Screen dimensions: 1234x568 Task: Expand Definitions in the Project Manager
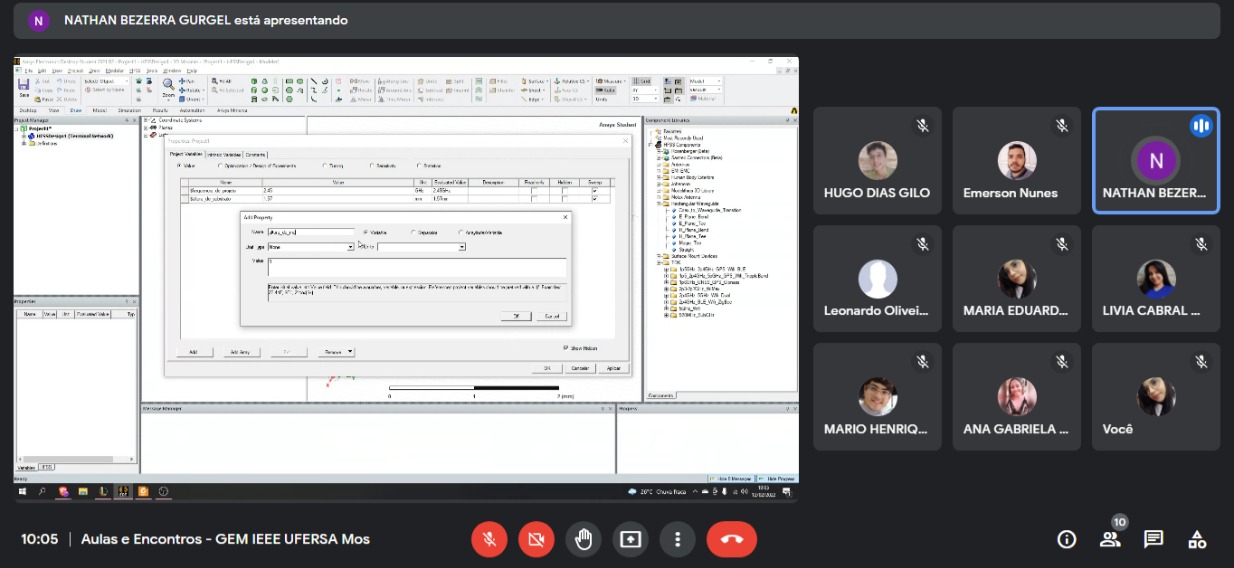[23, 143]
